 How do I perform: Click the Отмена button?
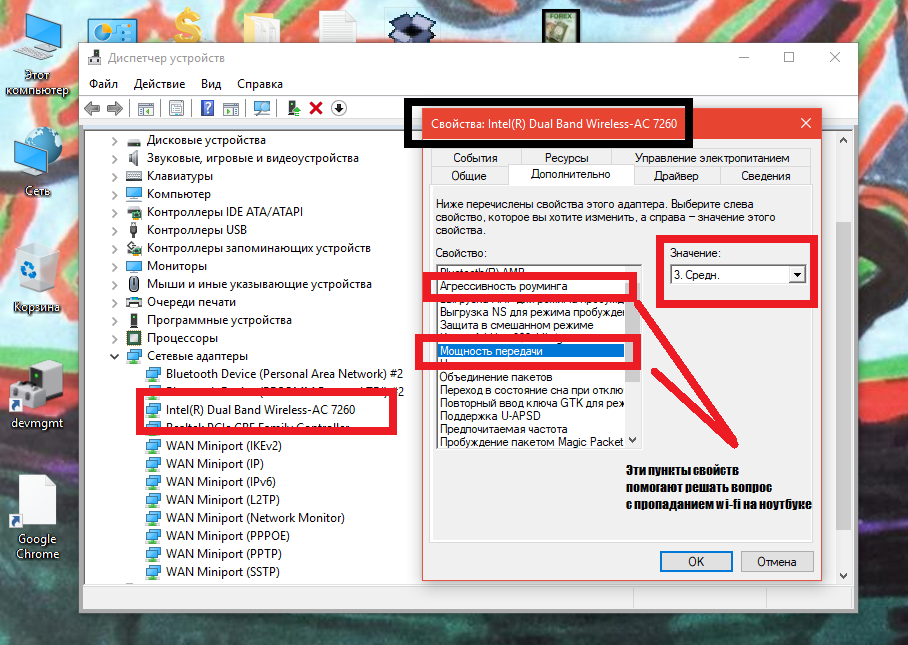coord(777,561)
